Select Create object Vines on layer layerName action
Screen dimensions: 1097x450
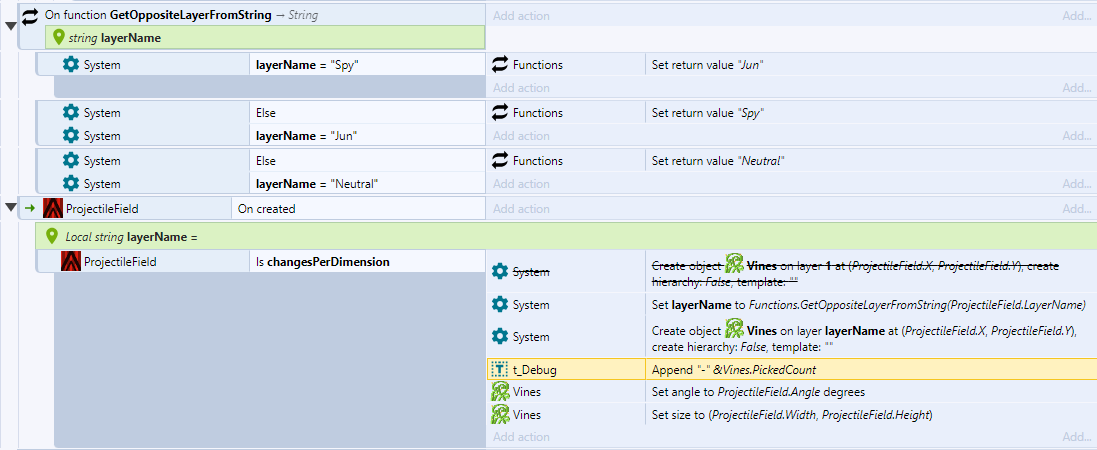pyautogui.click(x=870, y=337)
